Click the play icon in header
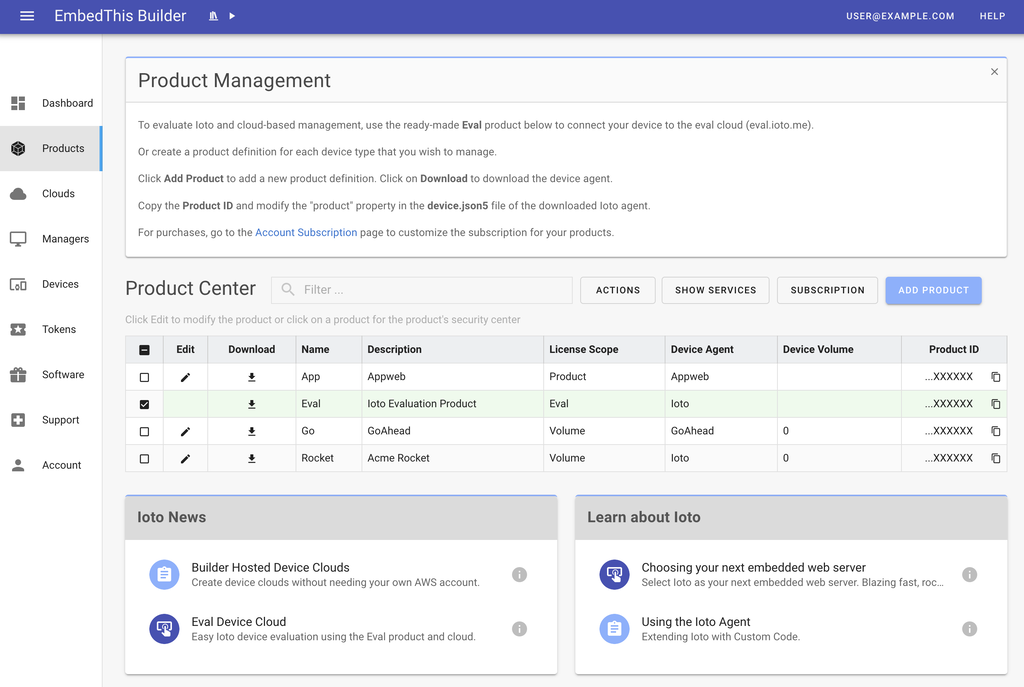1024x687 pixels. [232, 16]
